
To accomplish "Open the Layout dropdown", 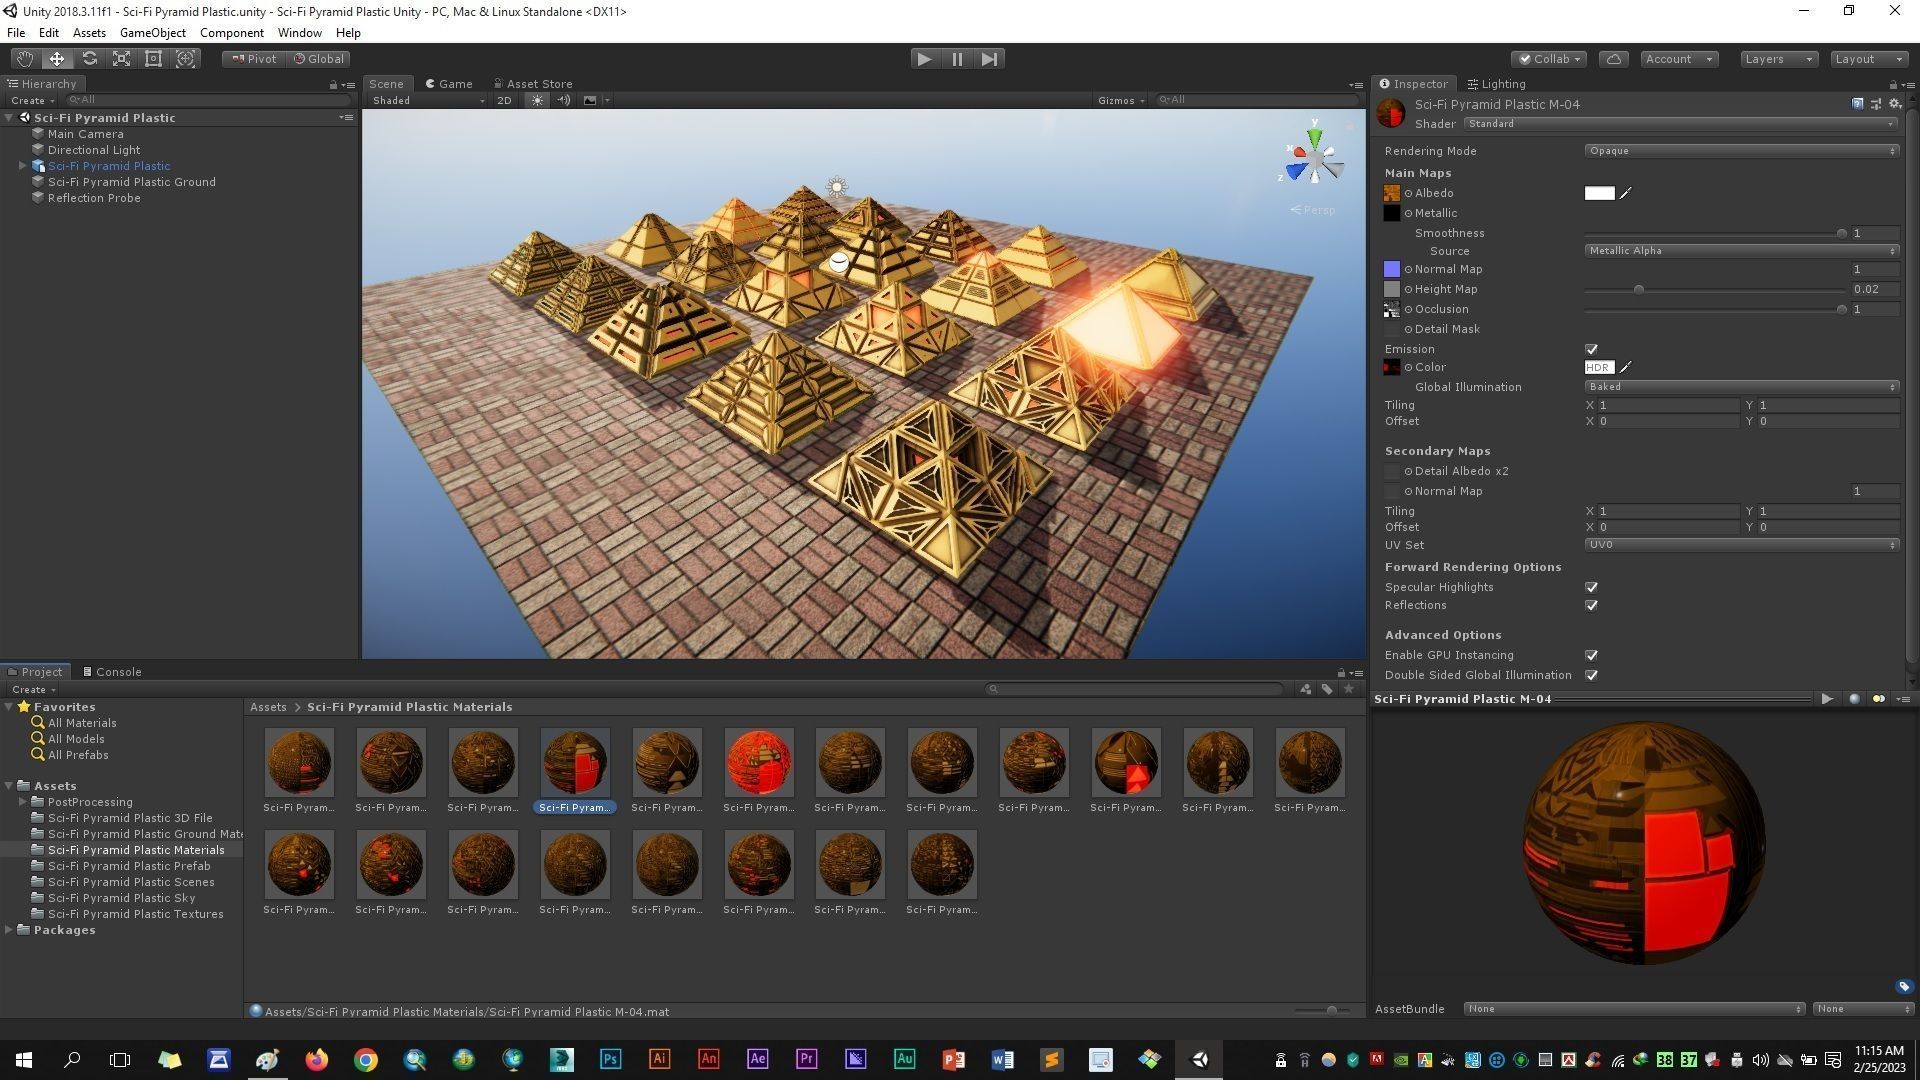I will click(x=1868, y=59).
